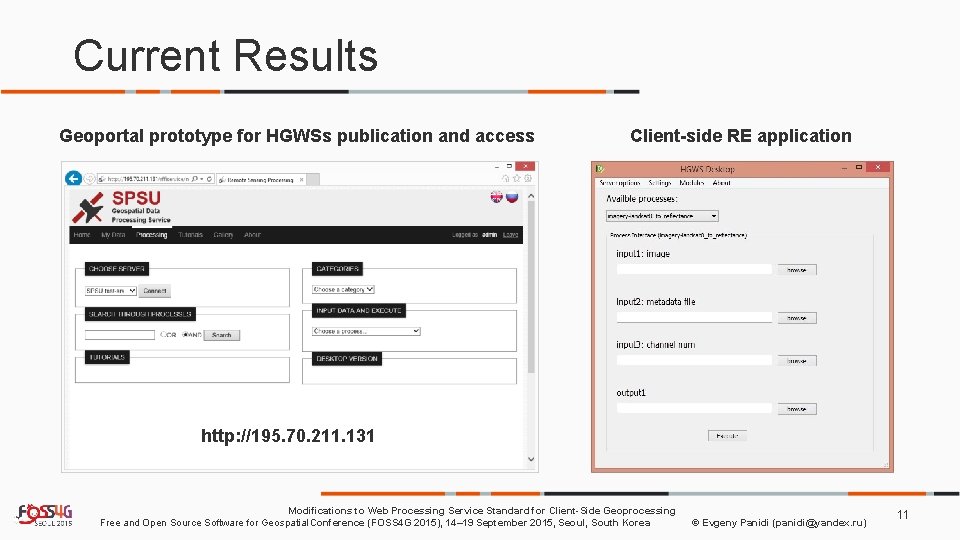Close the browser window
Screen dimensions: 960x540
(525, 167)
